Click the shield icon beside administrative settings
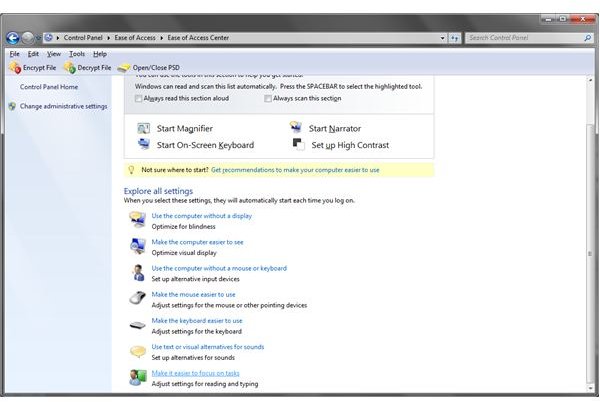Screen dimensions: 600x402 click(x=12, y=106)
